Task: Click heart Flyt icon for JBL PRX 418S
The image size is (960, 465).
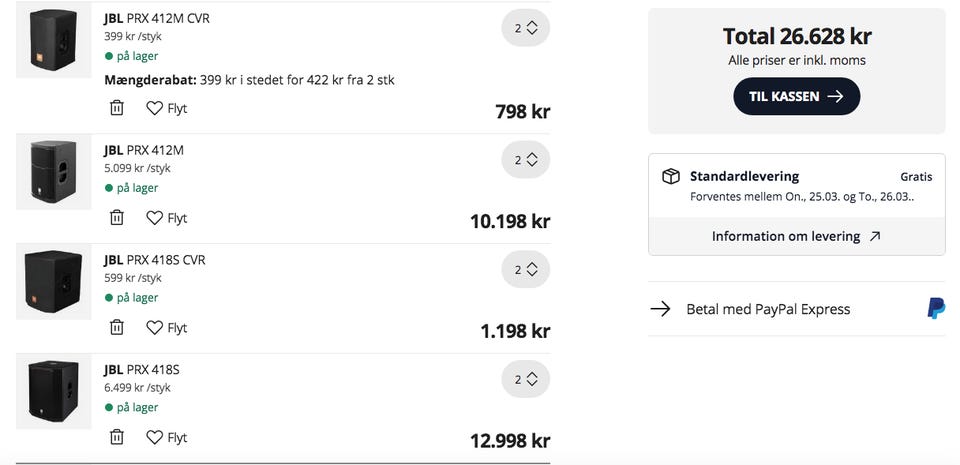Action: 154,437
